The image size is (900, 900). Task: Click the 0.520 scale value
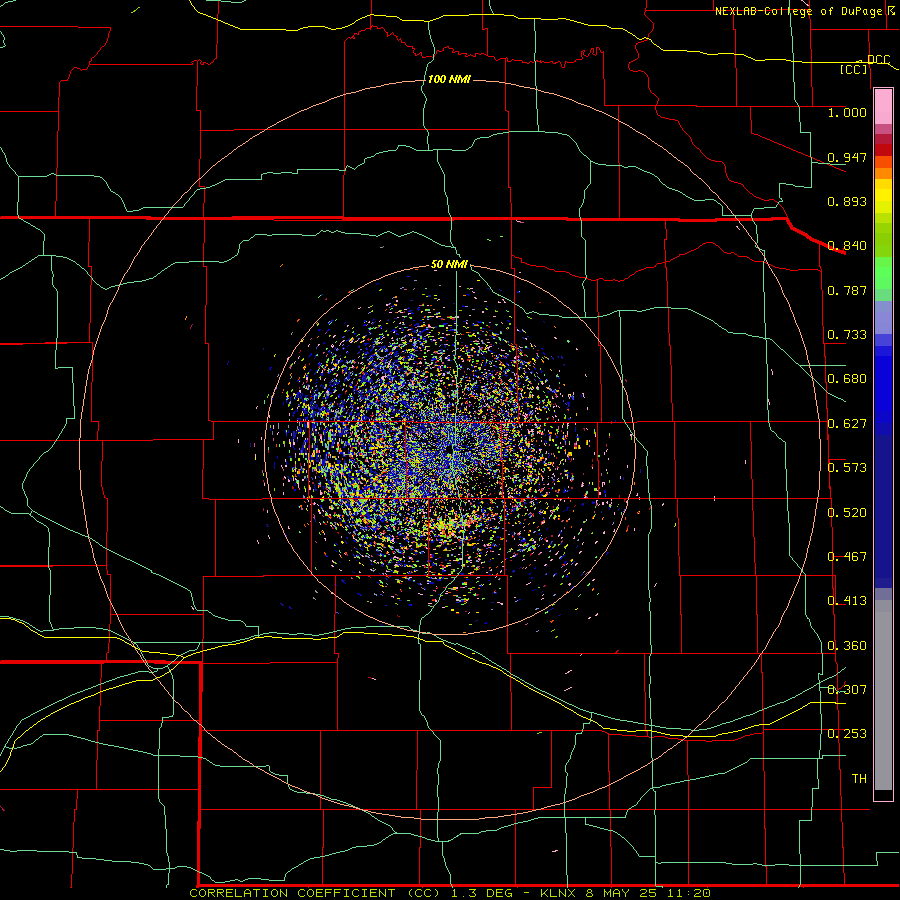[x=847, y=513]
